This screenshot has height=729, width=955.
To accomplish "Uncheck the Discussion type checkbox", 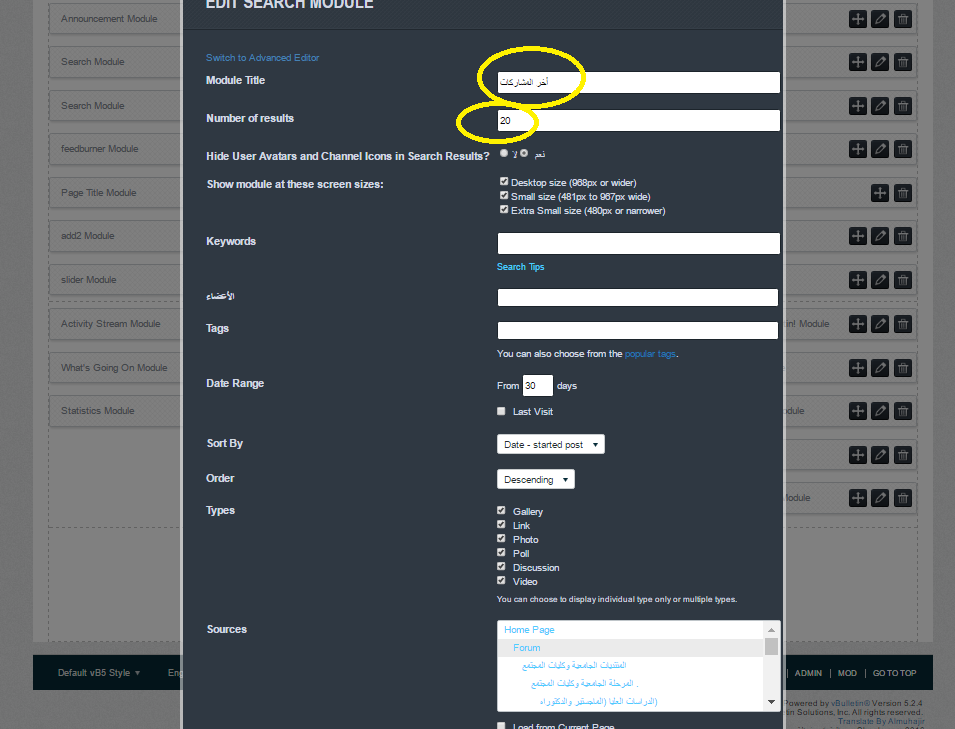I will (x=501, y=566).
